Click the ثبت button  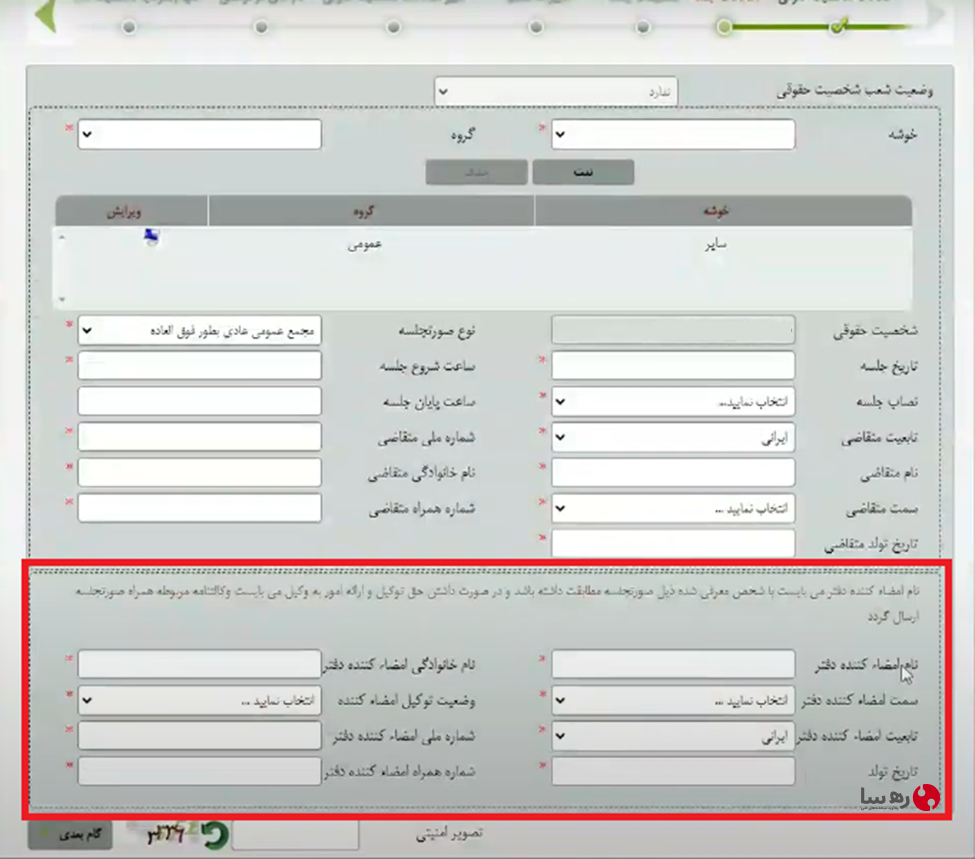(x=583, y=172)
